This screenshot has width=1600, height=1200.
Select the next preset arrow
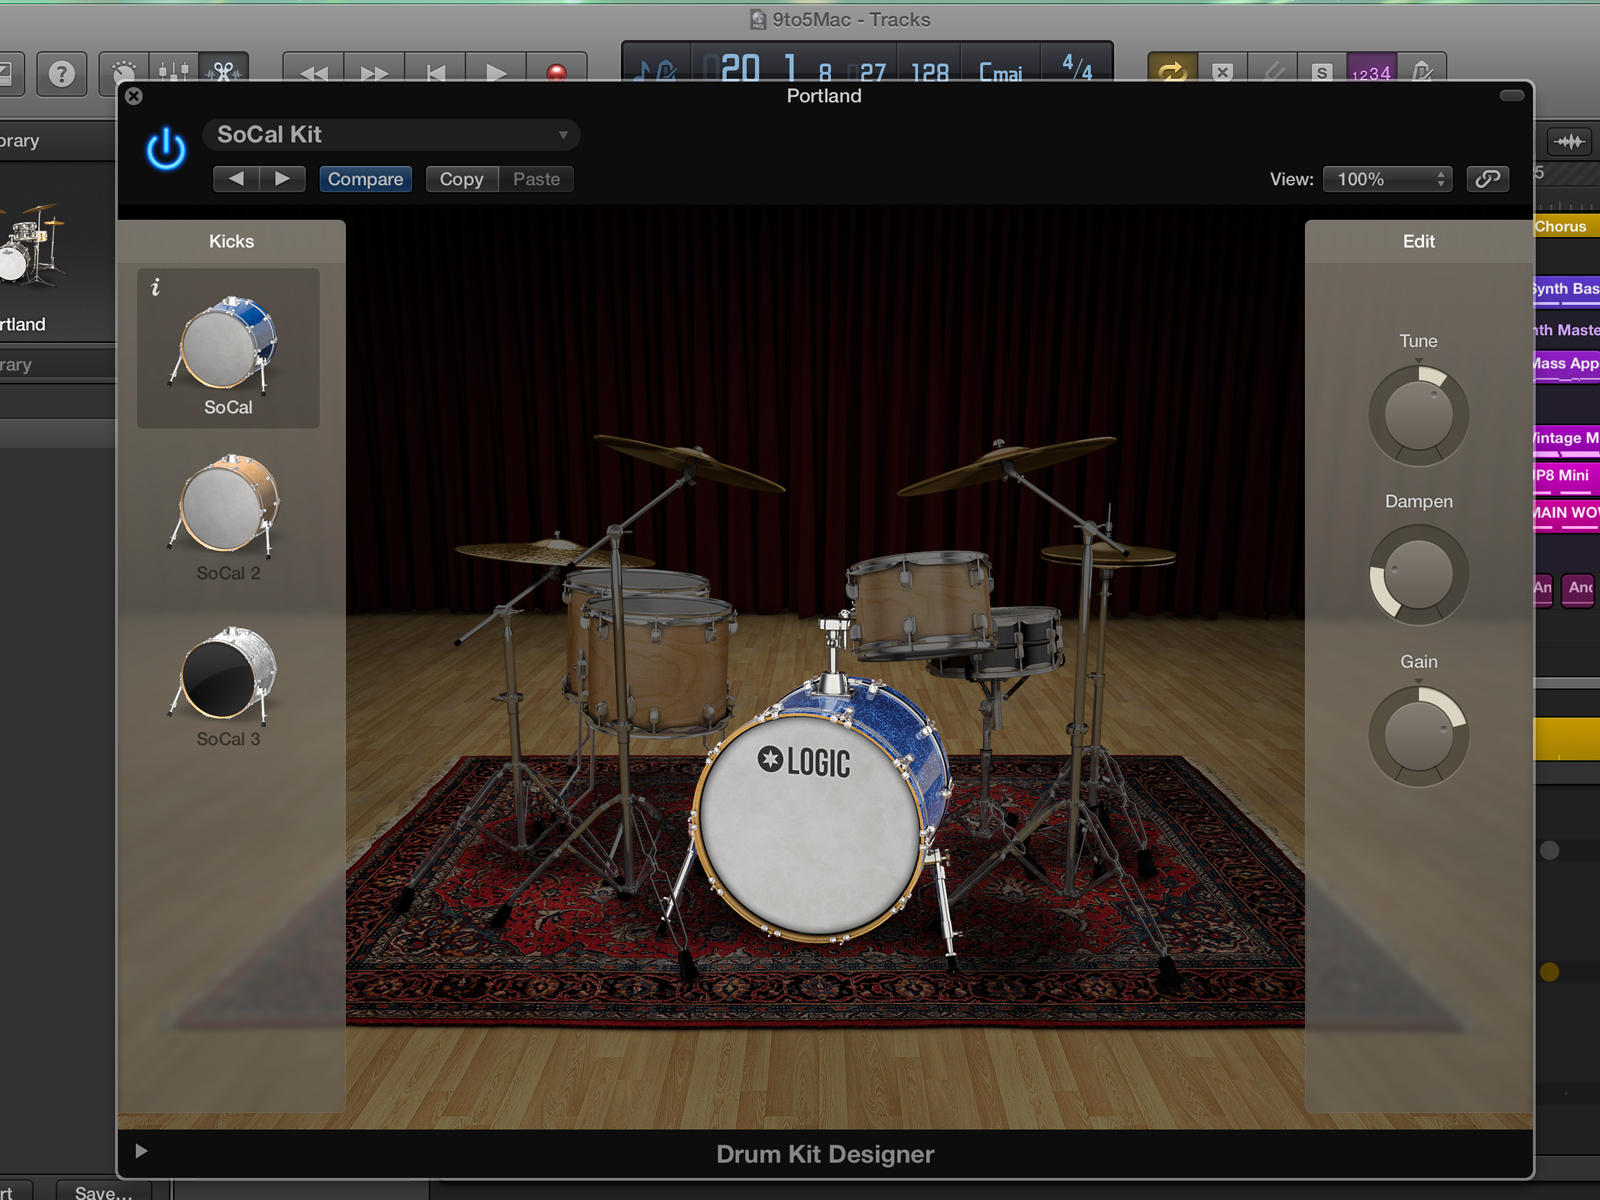pyautogui.click(x=283, y=179)
